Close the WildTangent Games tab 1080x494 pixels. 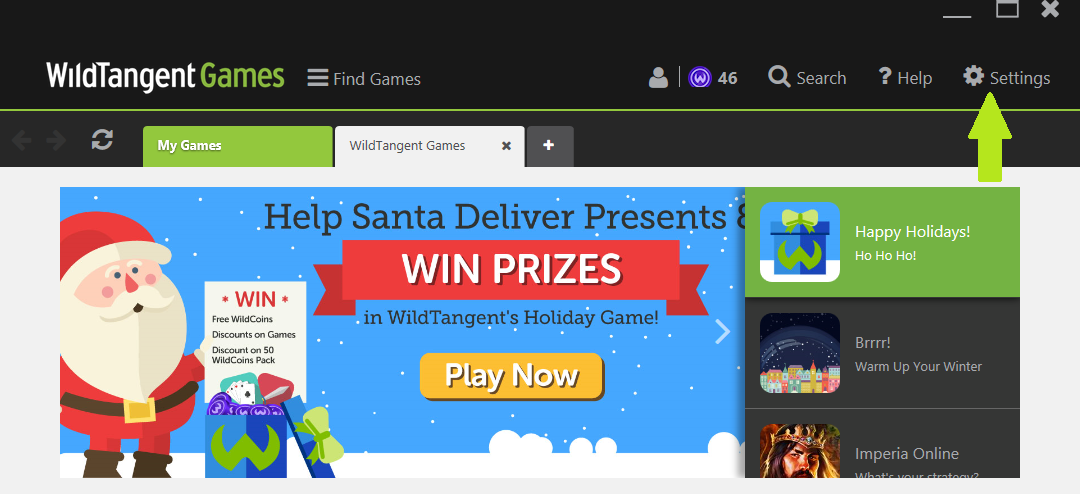pyautogui.click(x=506, y=146)
